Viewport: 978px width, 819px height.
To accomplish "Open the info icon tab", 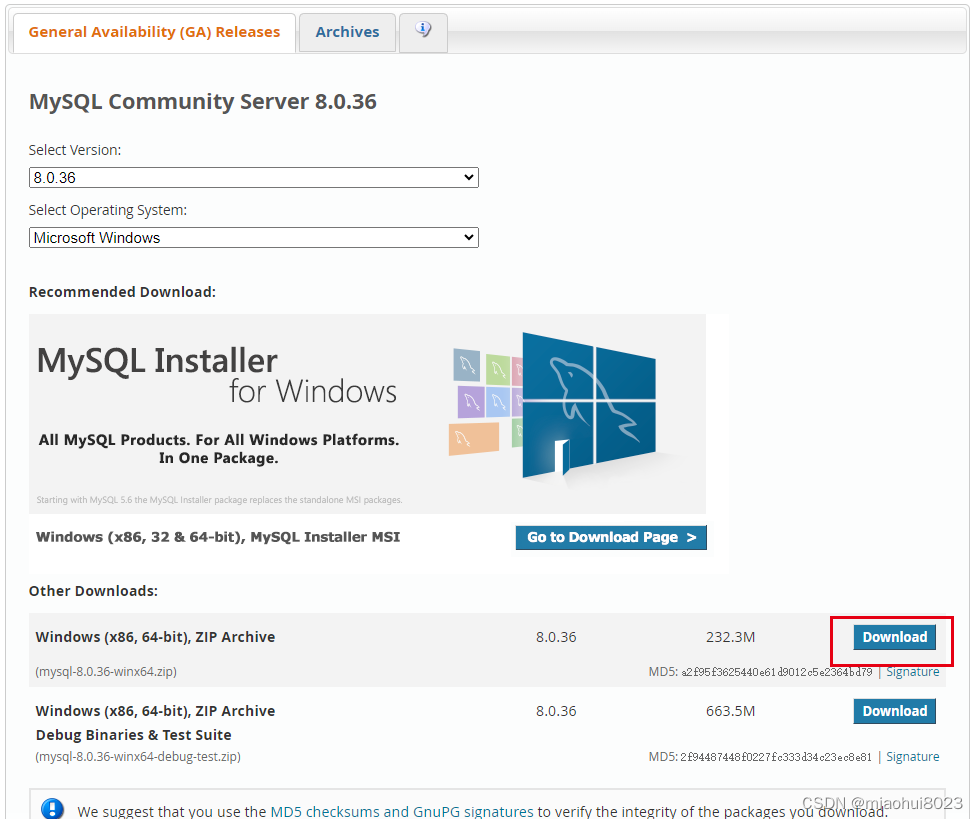I will click(423, 32).
